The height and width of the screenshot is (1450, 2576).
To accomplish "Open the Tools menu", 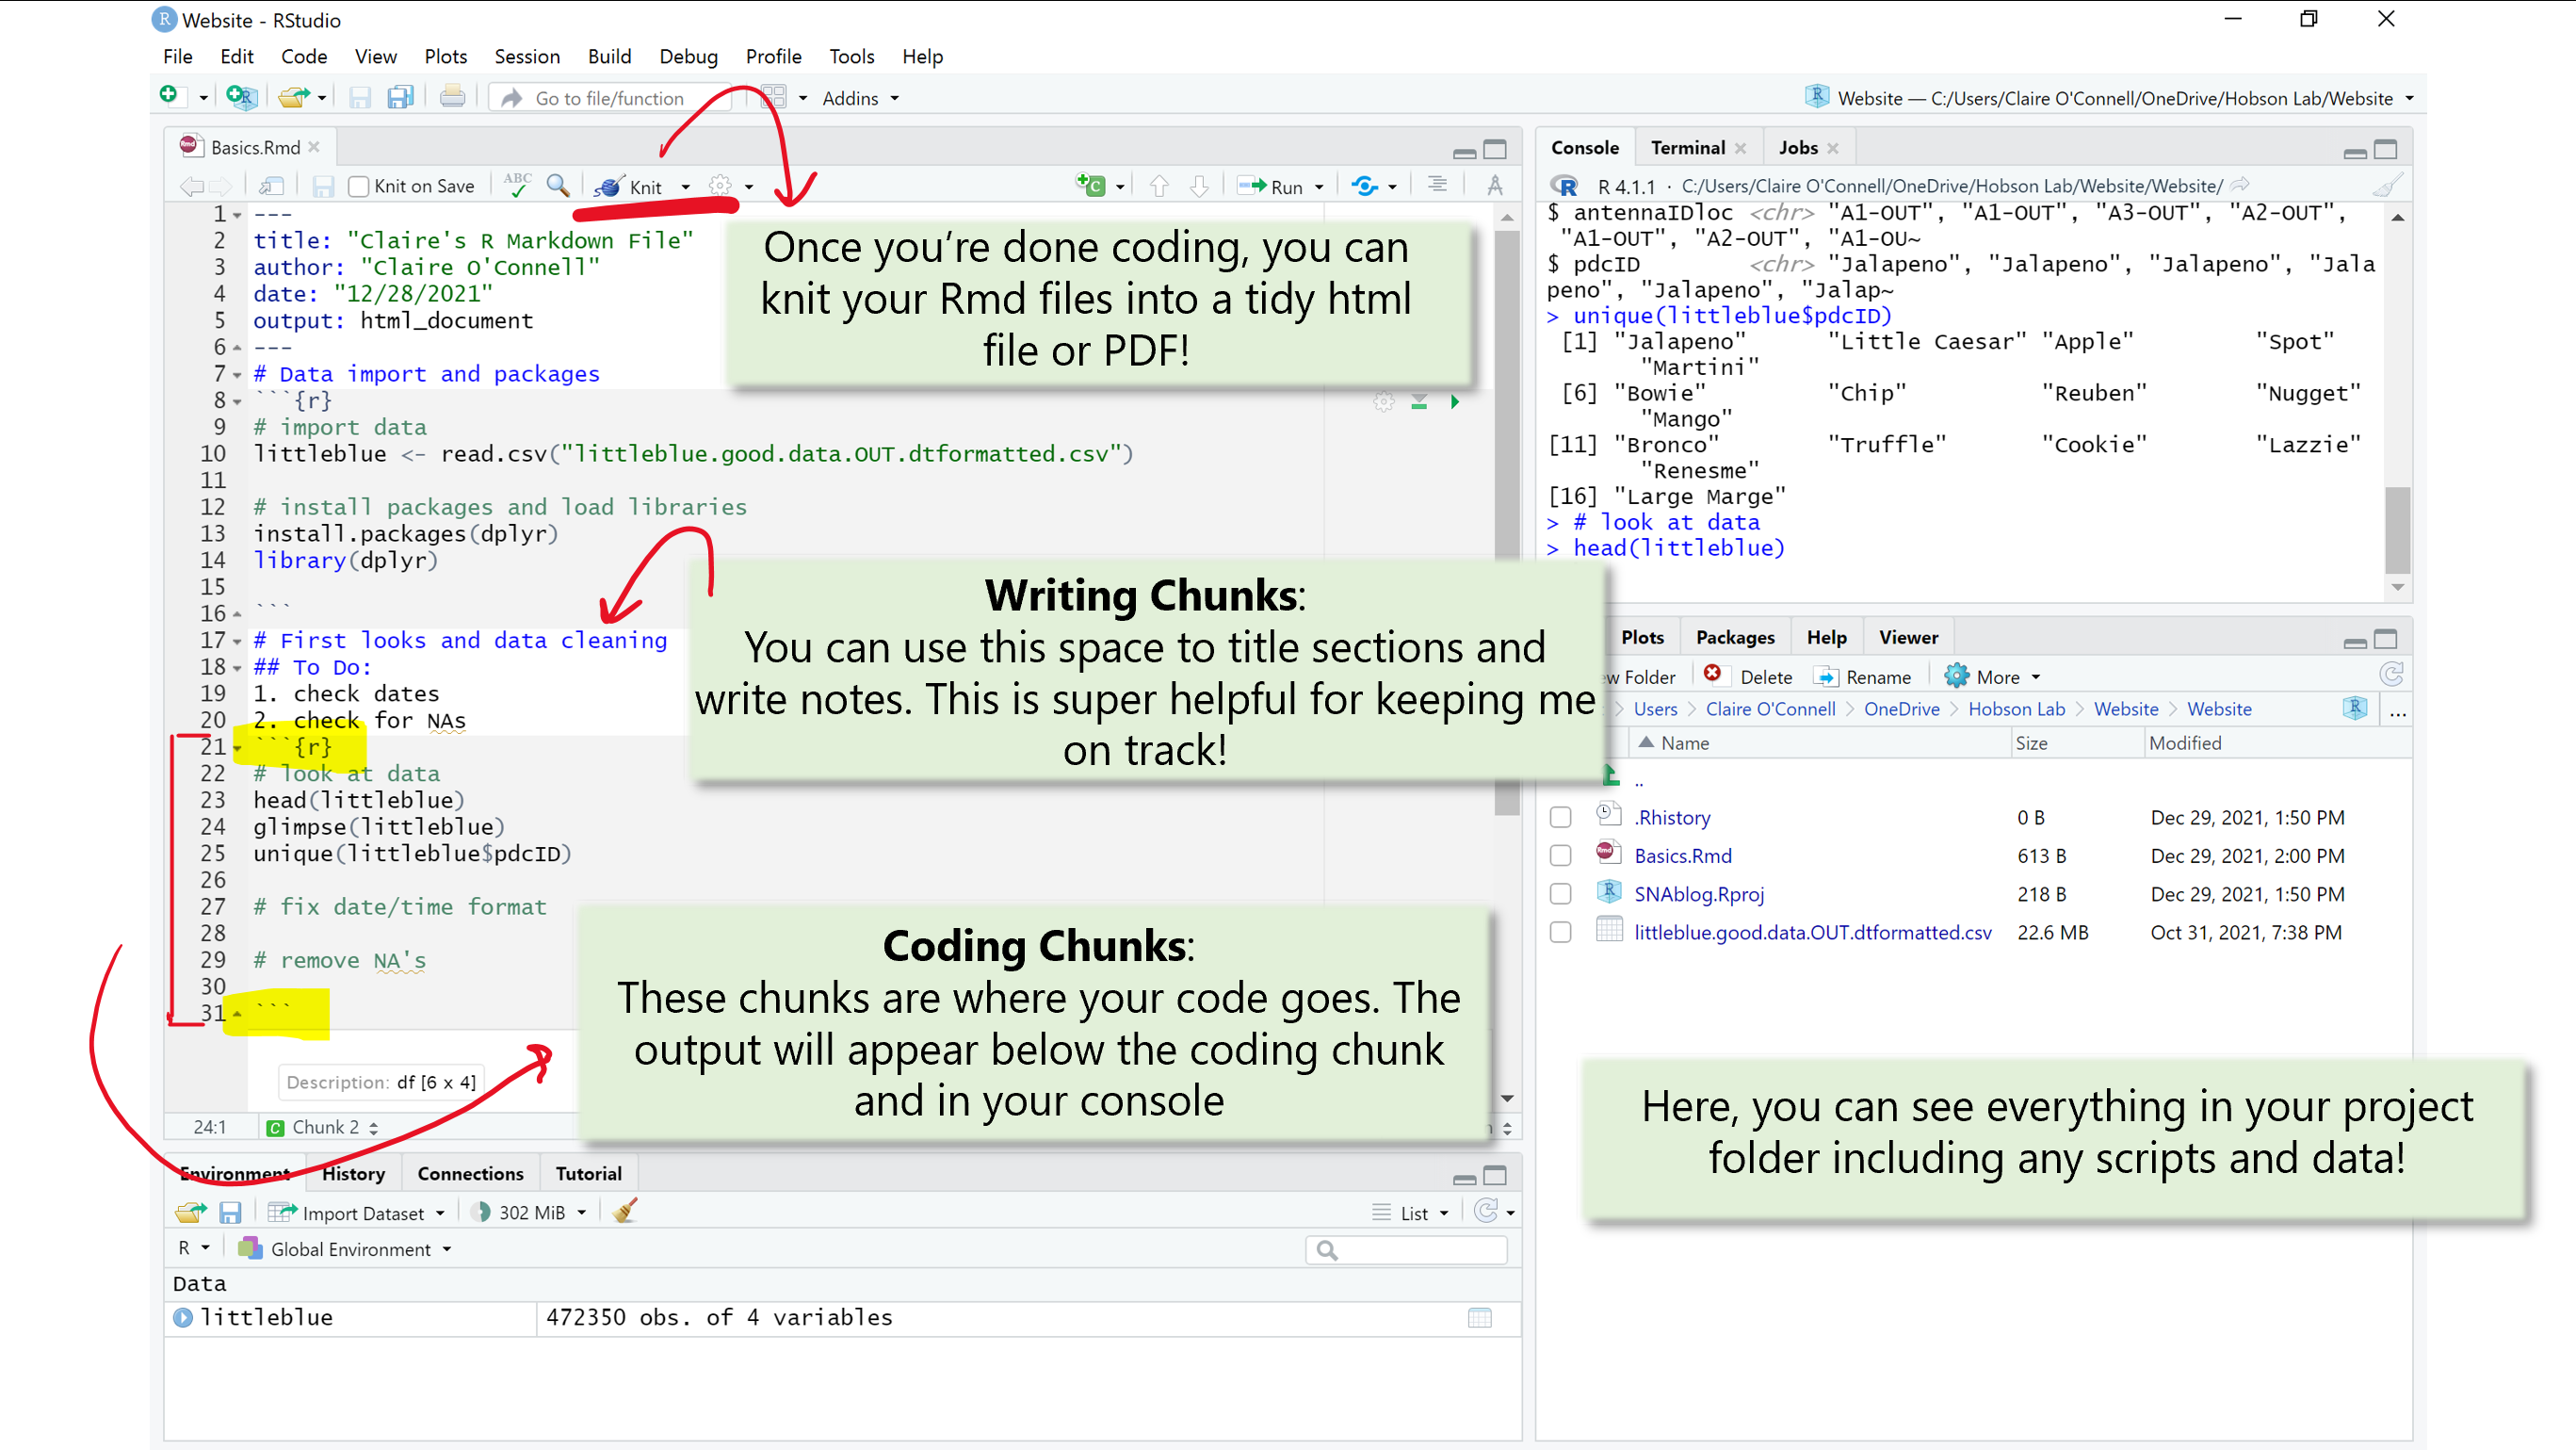I will 852,56.
